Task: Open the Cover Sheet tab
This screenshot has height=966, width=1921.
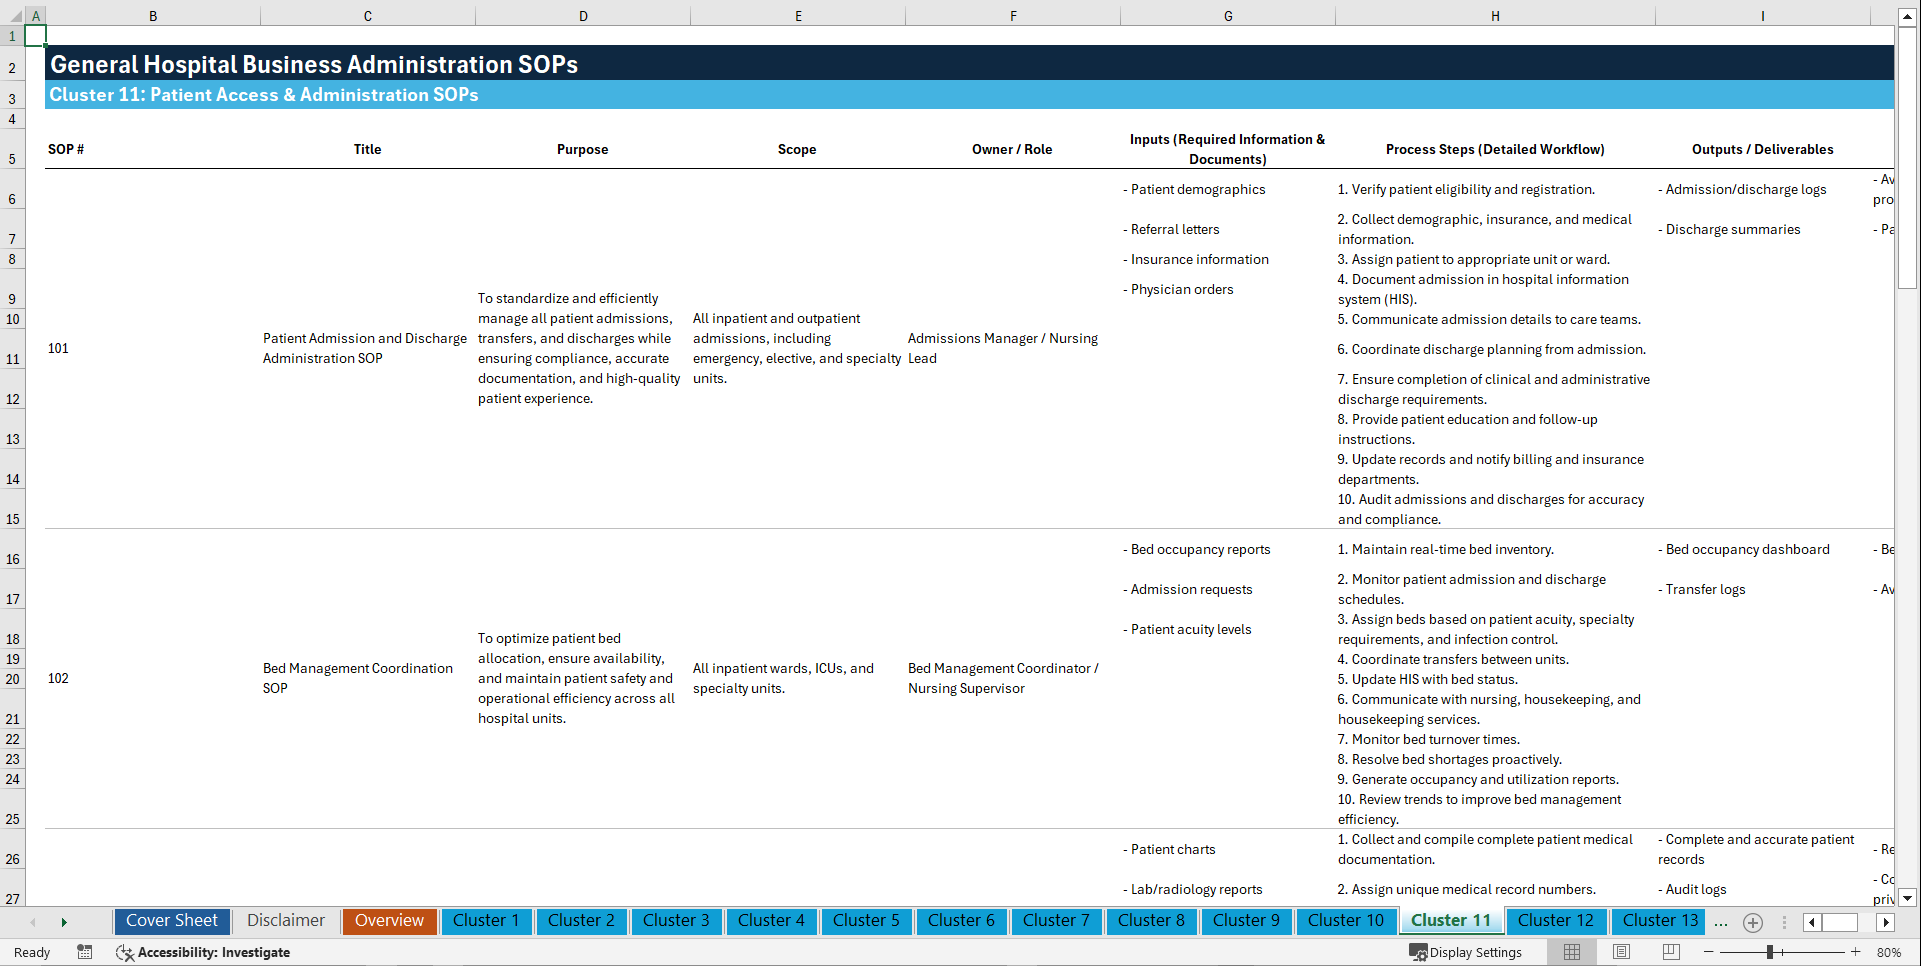Action: click(x=171, y=921)
